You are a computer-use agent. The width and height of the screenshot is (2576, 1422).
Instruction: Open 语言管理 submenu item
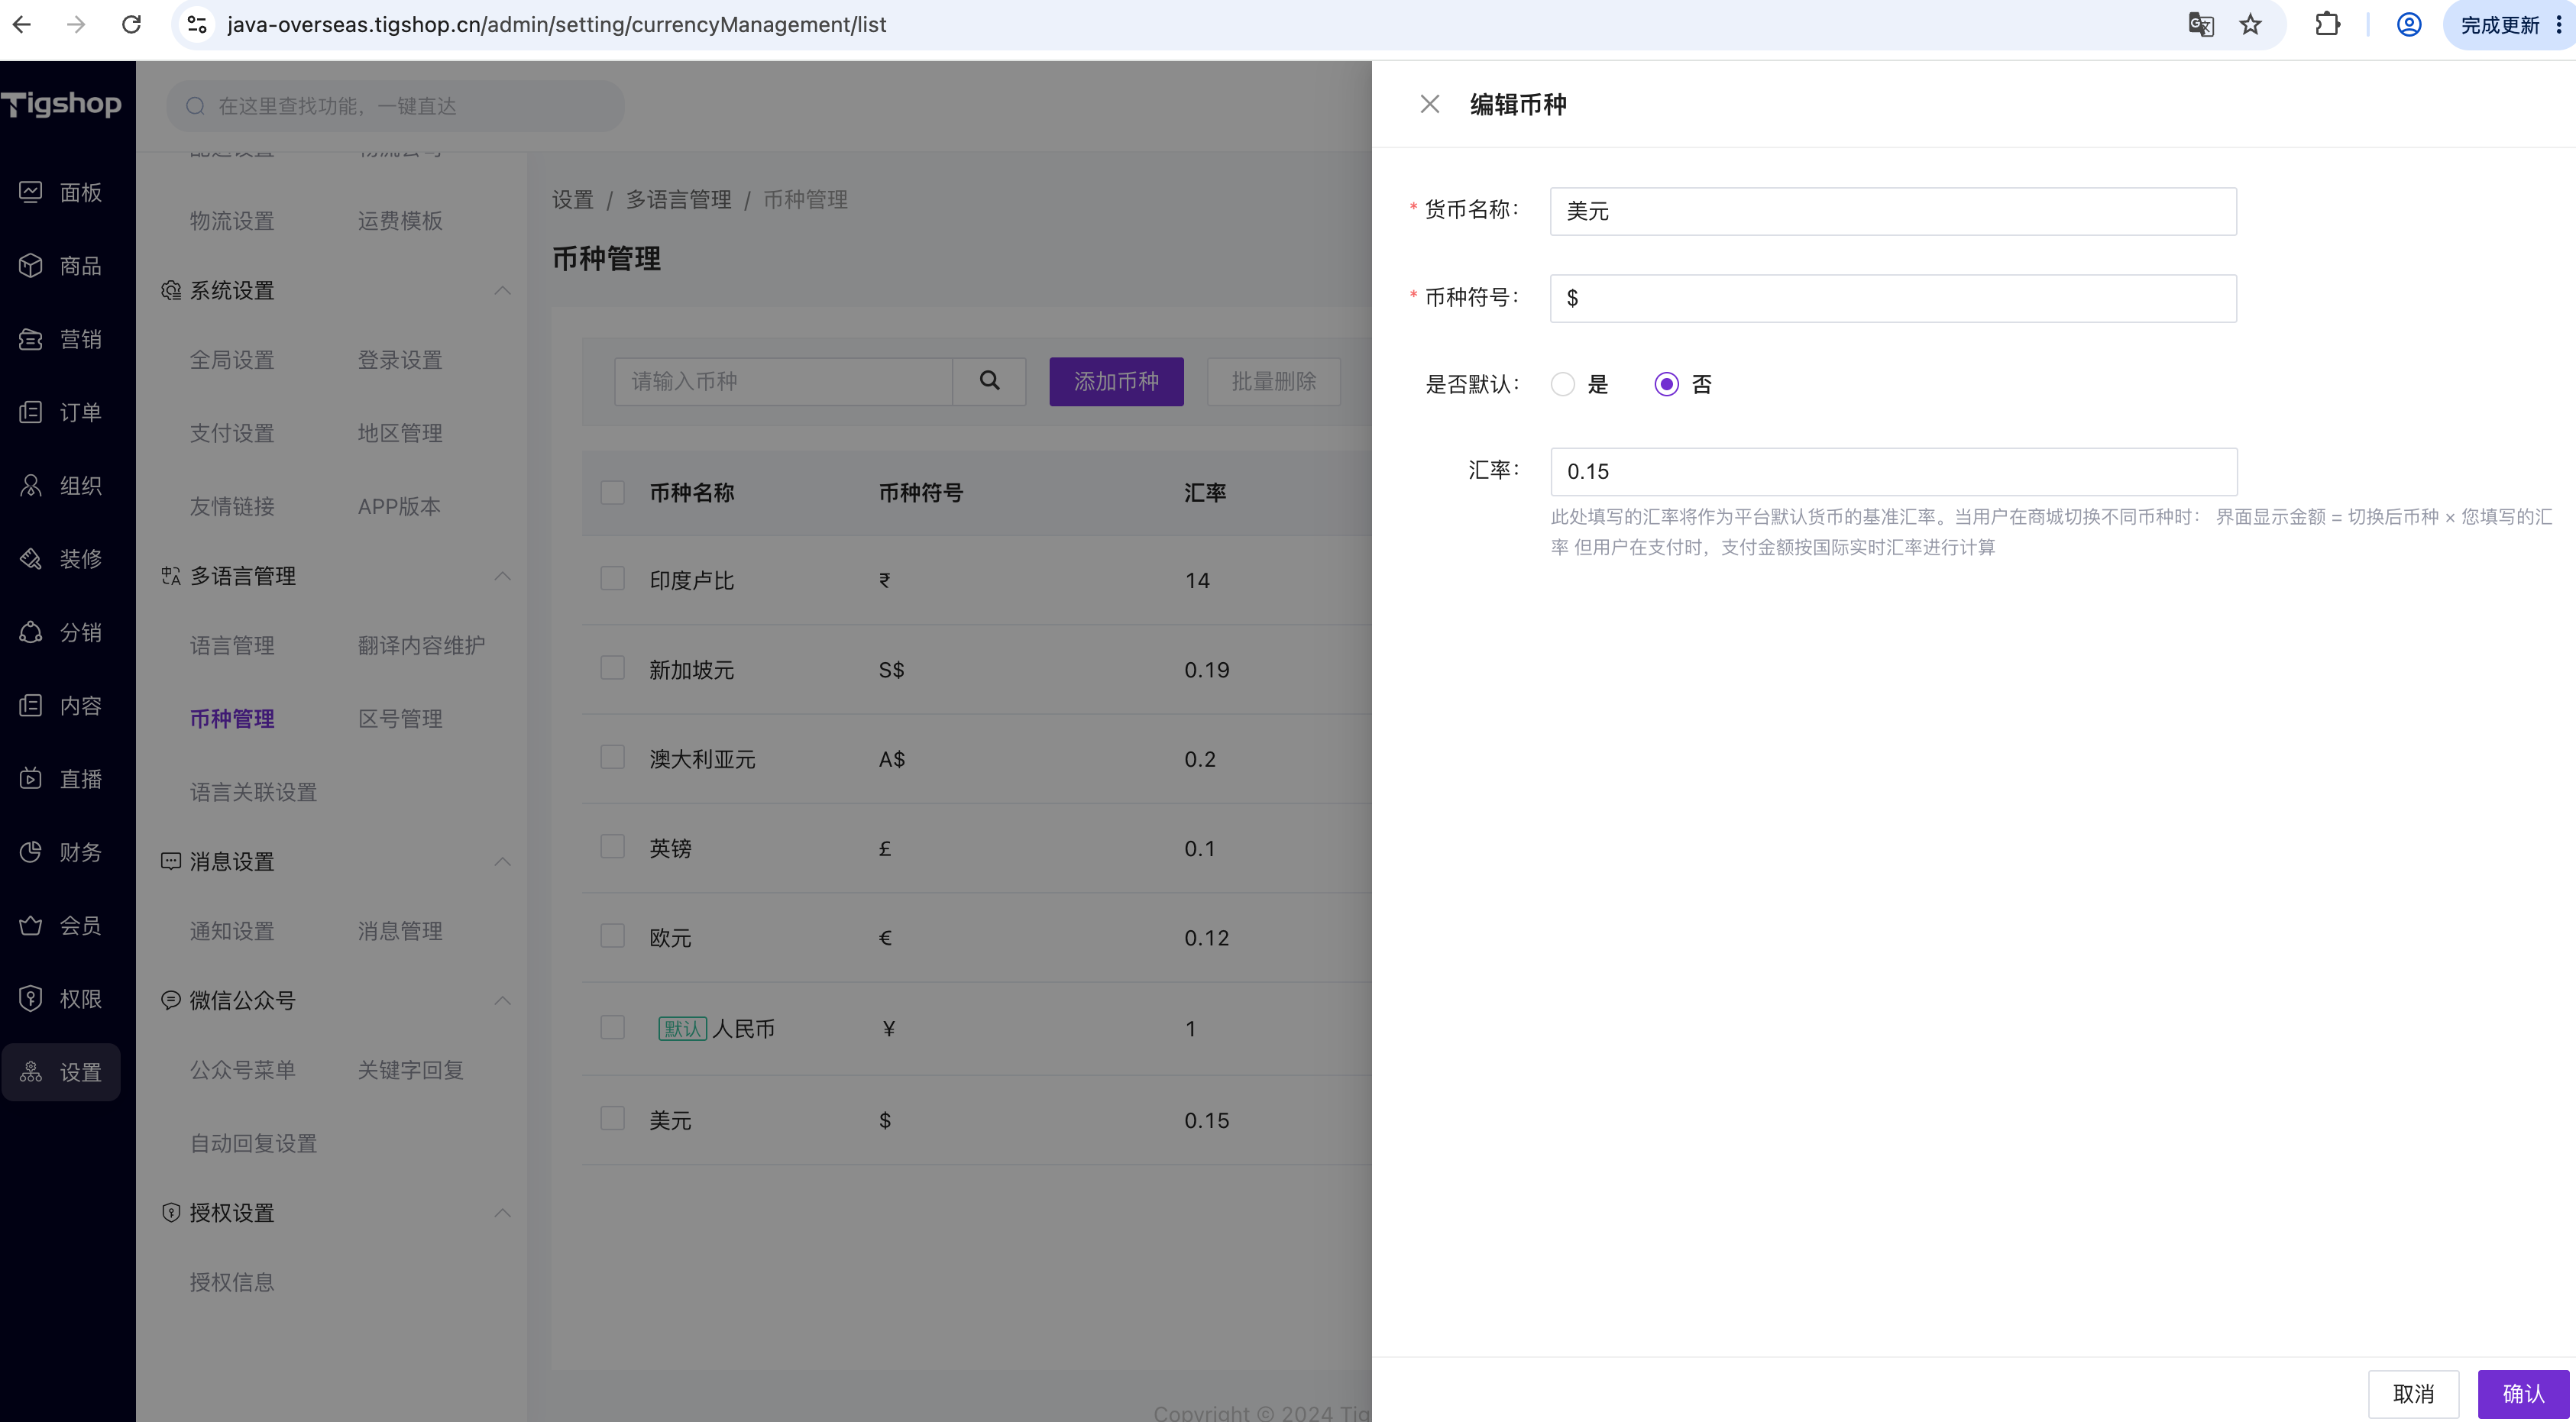[x=232, y=646]
